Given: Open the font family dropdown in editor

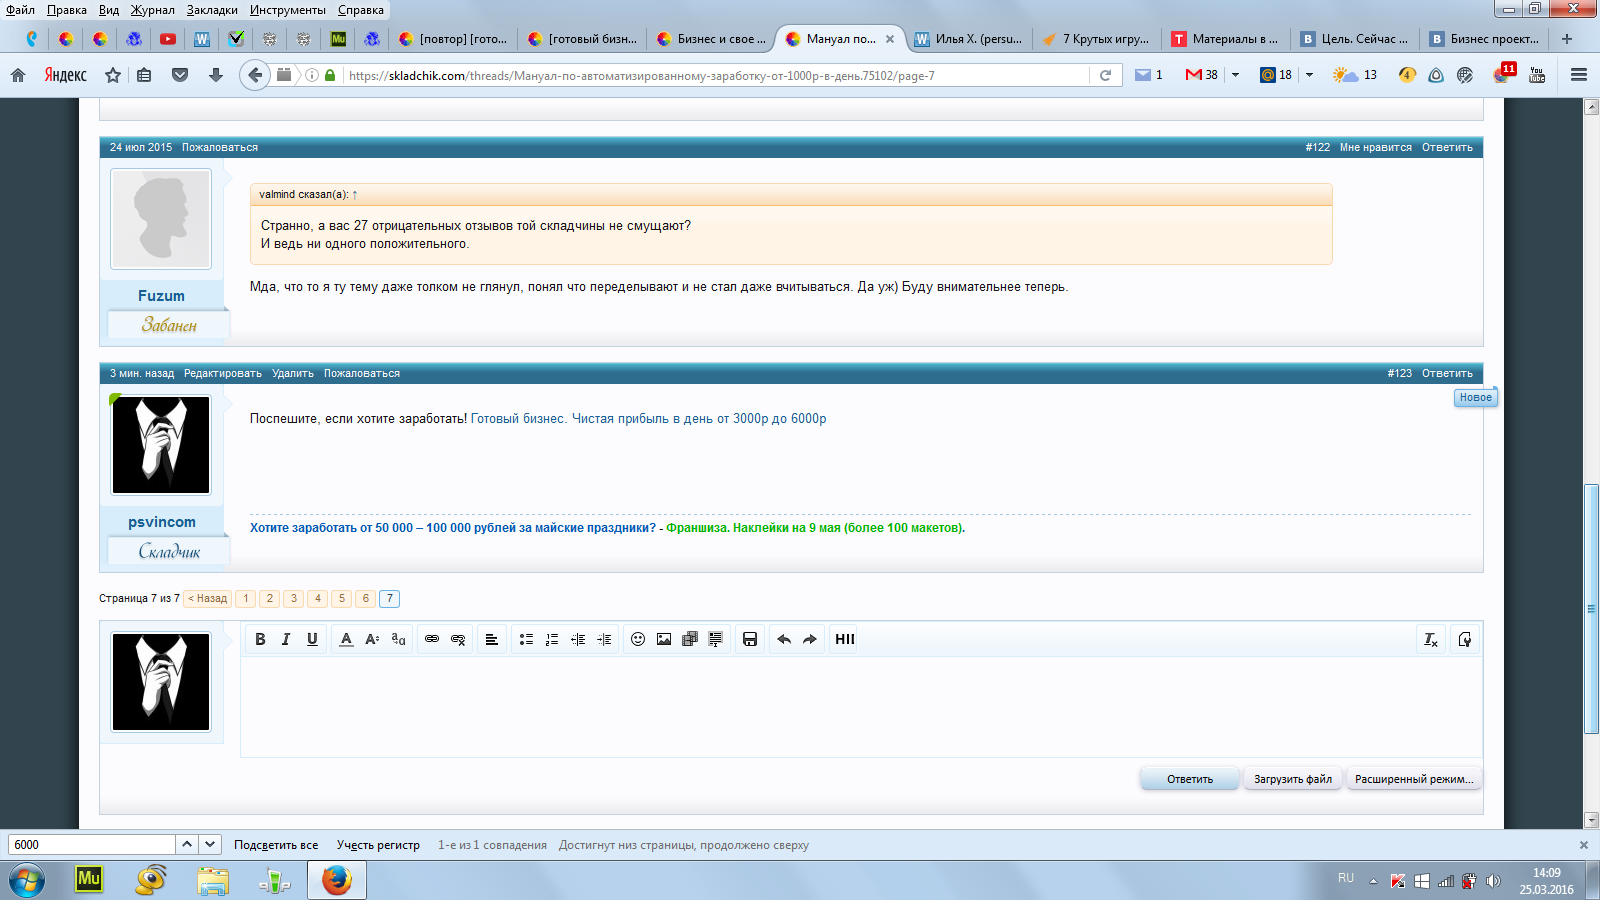Looking at the screenshot, I should click(398, 639).
